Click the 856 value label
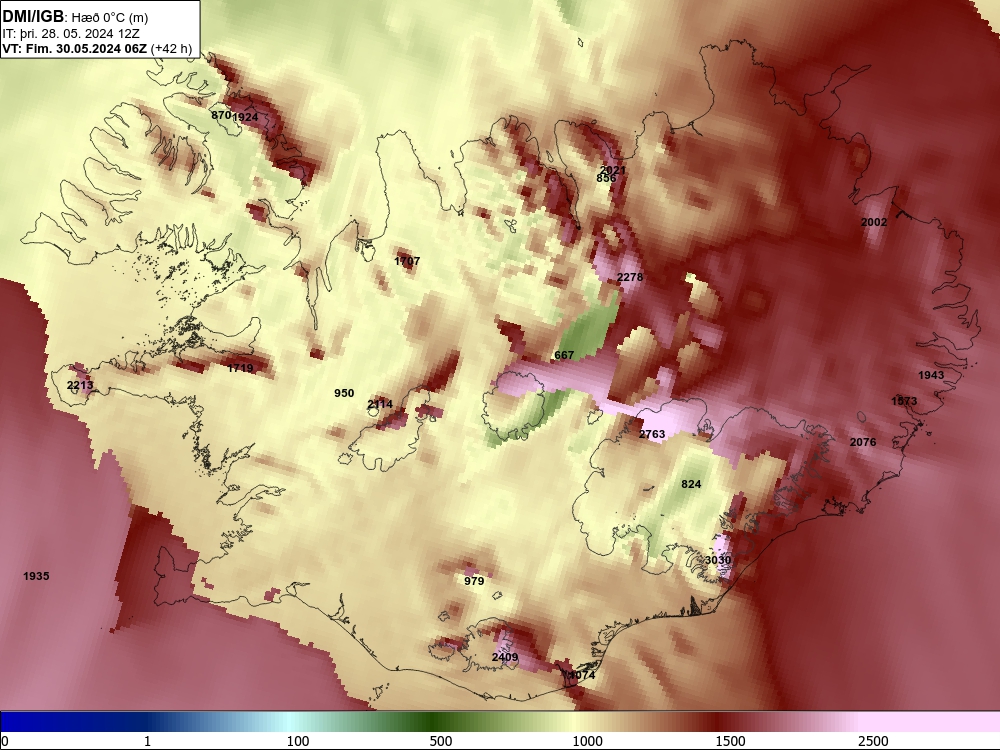Viewport: 1000px width, 750px height. click(606, 178)
